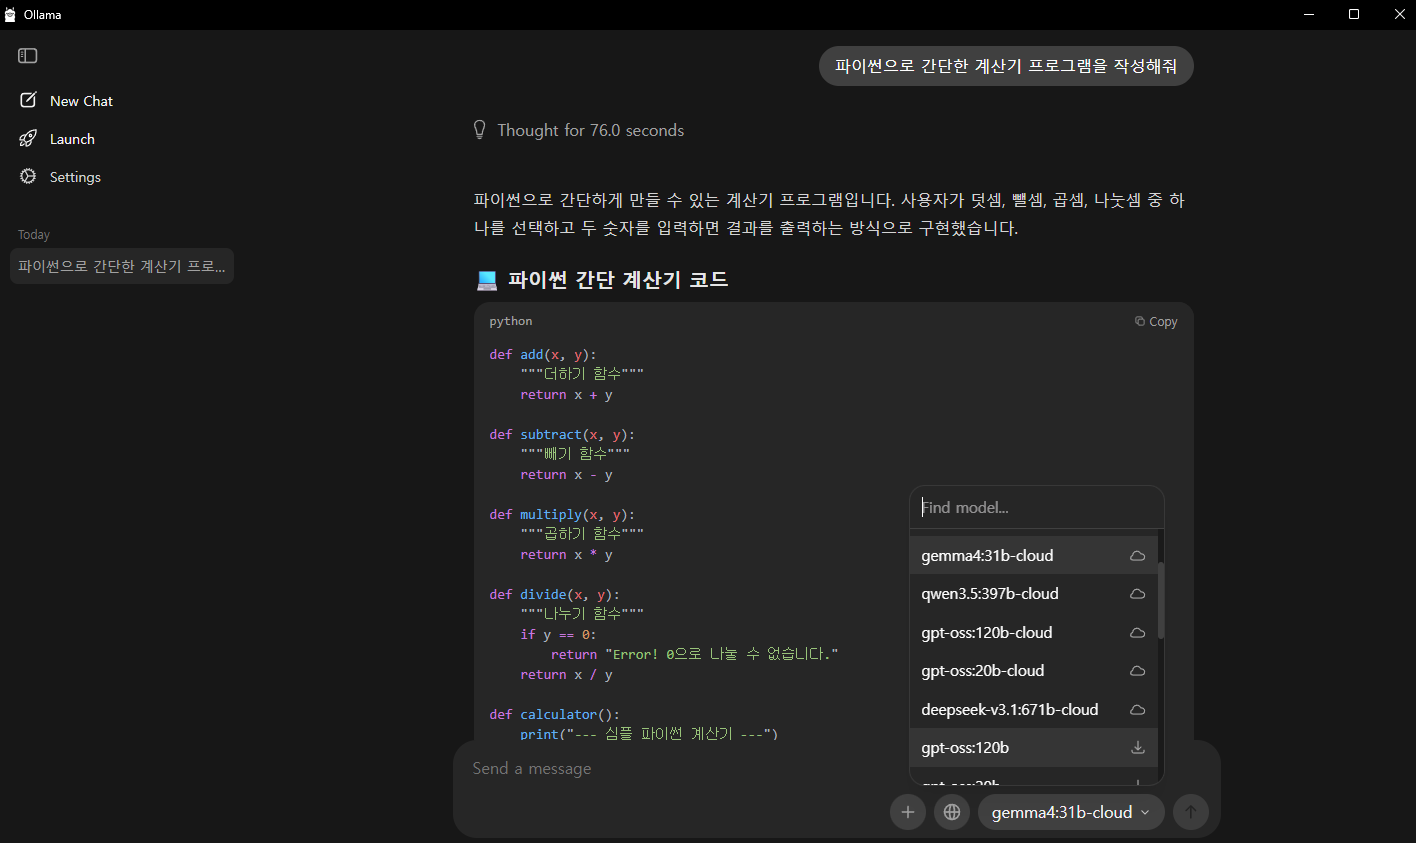Viewport: 1416px width, 843px height.
Task: Click the heading 파이썬 간단 계산기 코드
Action: (x=617, y=280)
